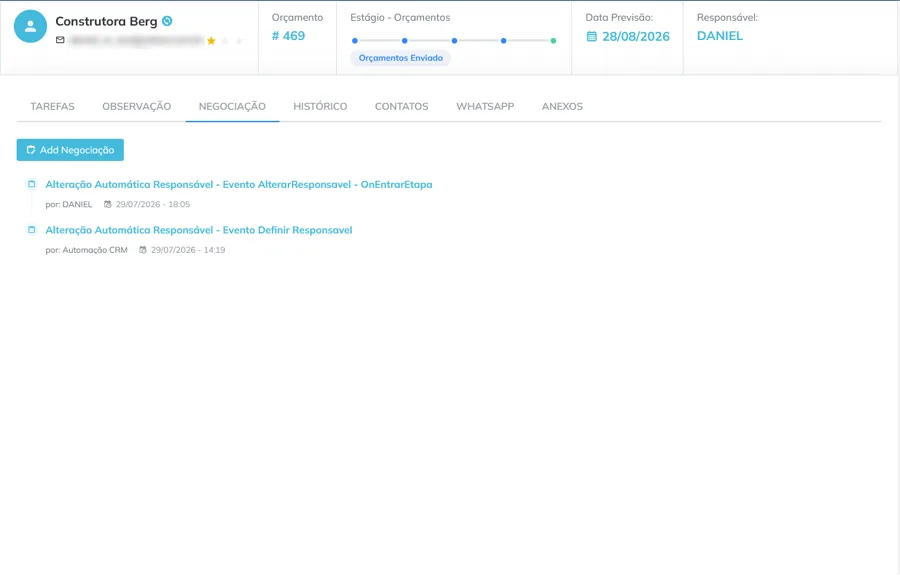Image resolution: width=900 pixels, height=576 pixels.
Task: Select the green final stage dot
Action: coord(553,41)
